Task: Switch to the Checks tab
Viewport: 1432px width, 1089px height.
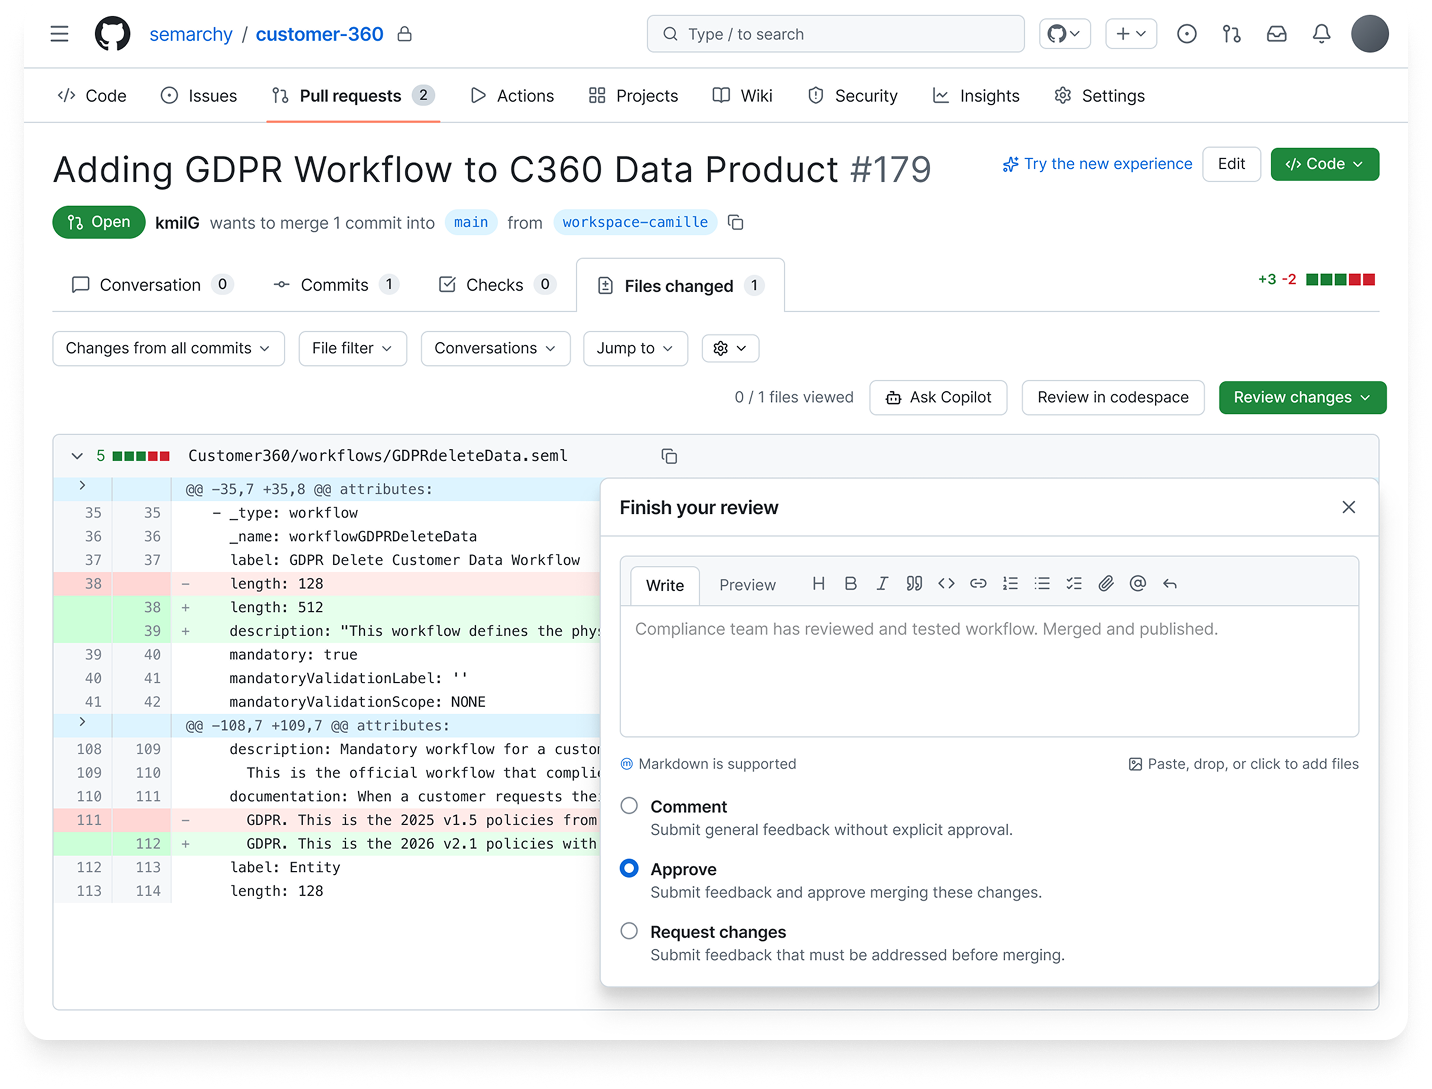Action: pos(497,285)
